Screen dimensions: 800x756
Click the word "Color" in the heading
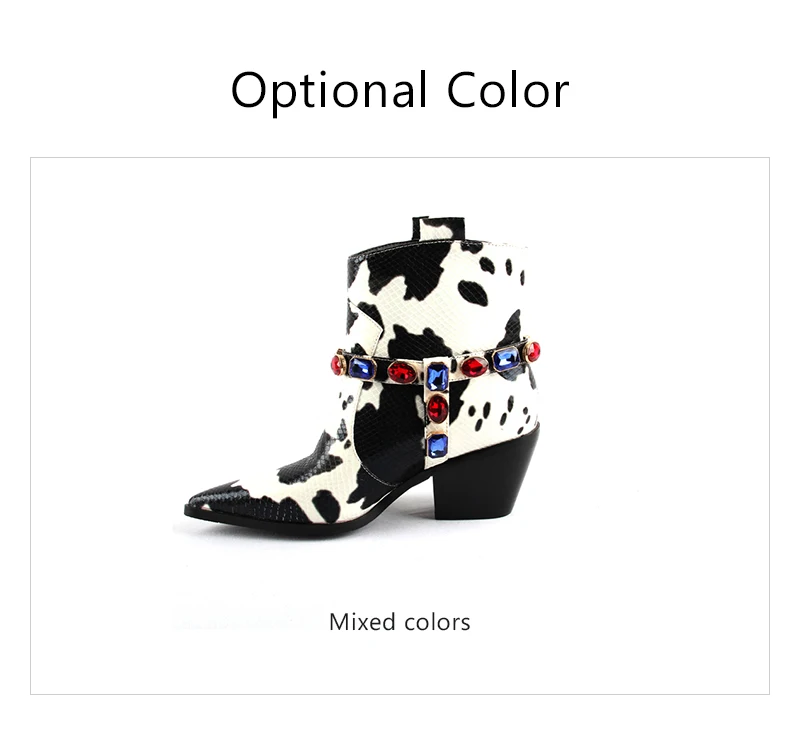[508, 90]
